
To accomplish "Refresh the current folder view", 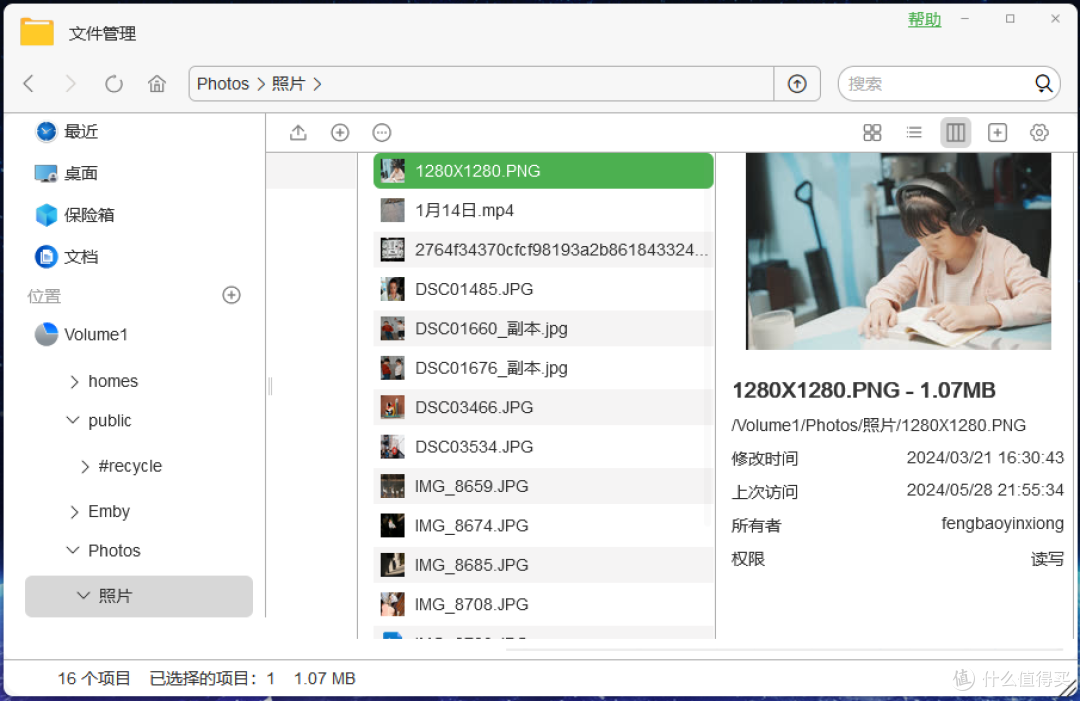I will pos(114,84).
